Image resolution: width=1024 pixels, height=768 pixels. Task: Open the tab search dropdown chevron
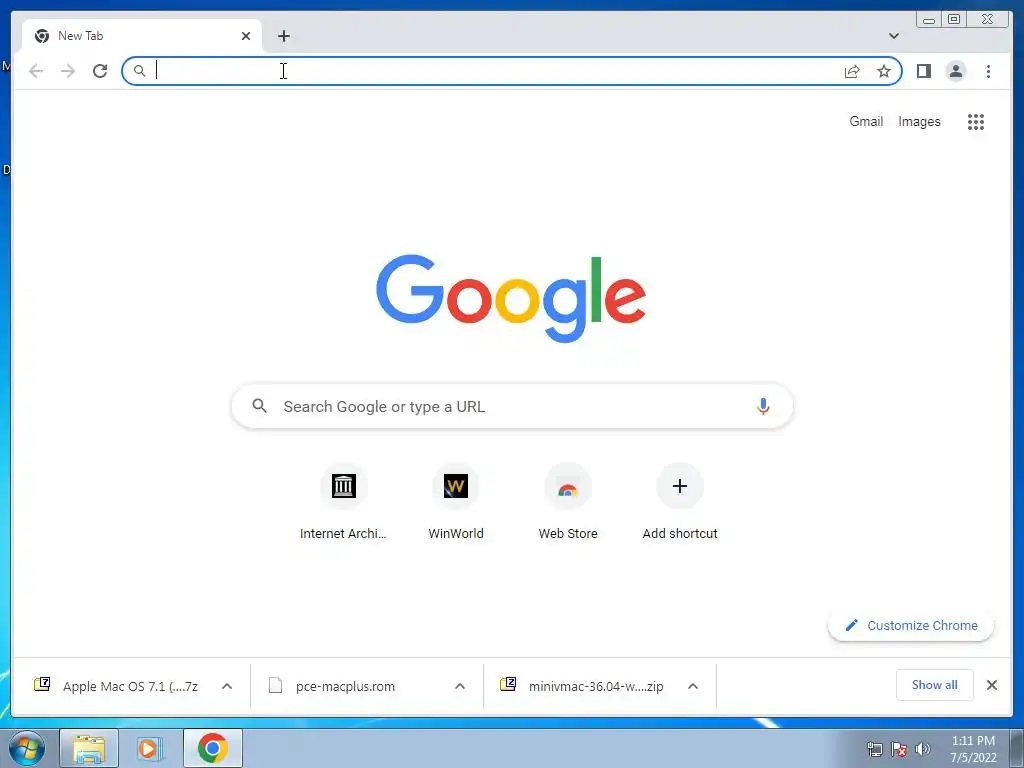893,36
